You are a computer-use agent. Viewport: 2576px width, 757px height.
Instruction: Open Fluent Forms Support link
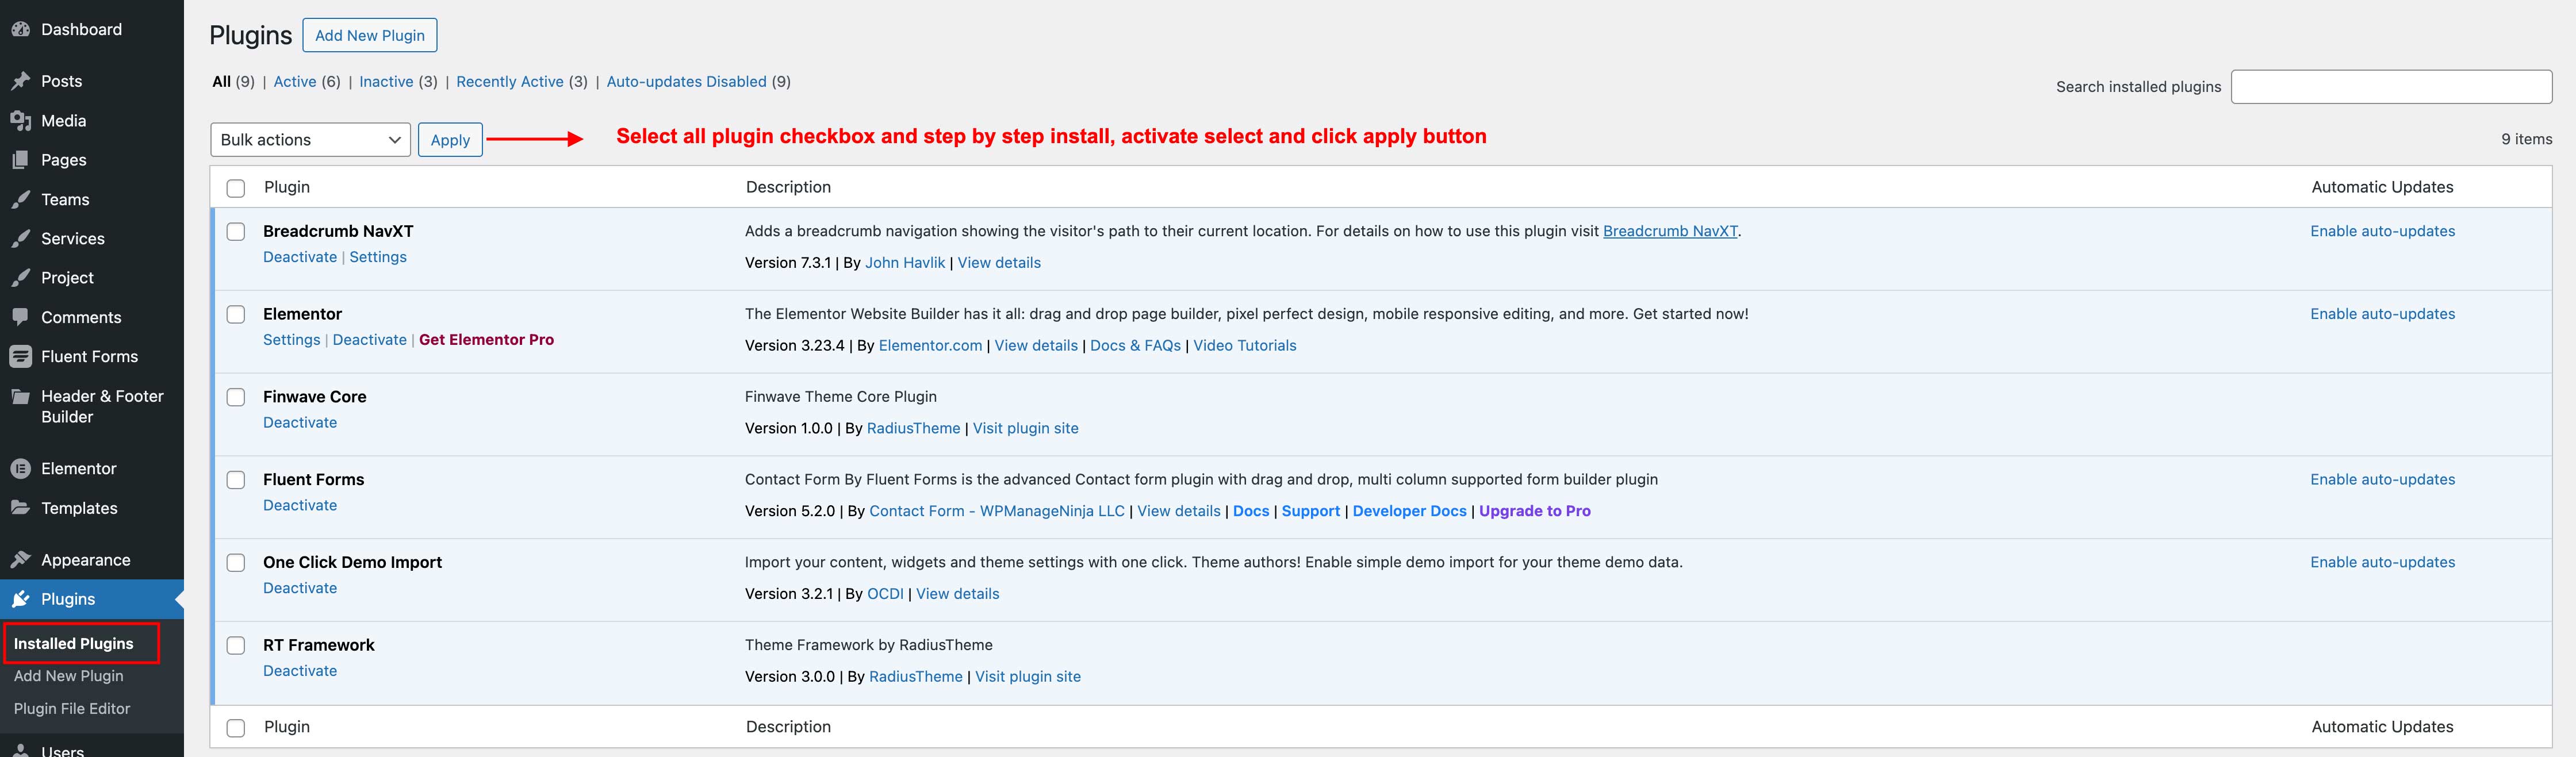pyautogui.click(x=1311, y=511)
